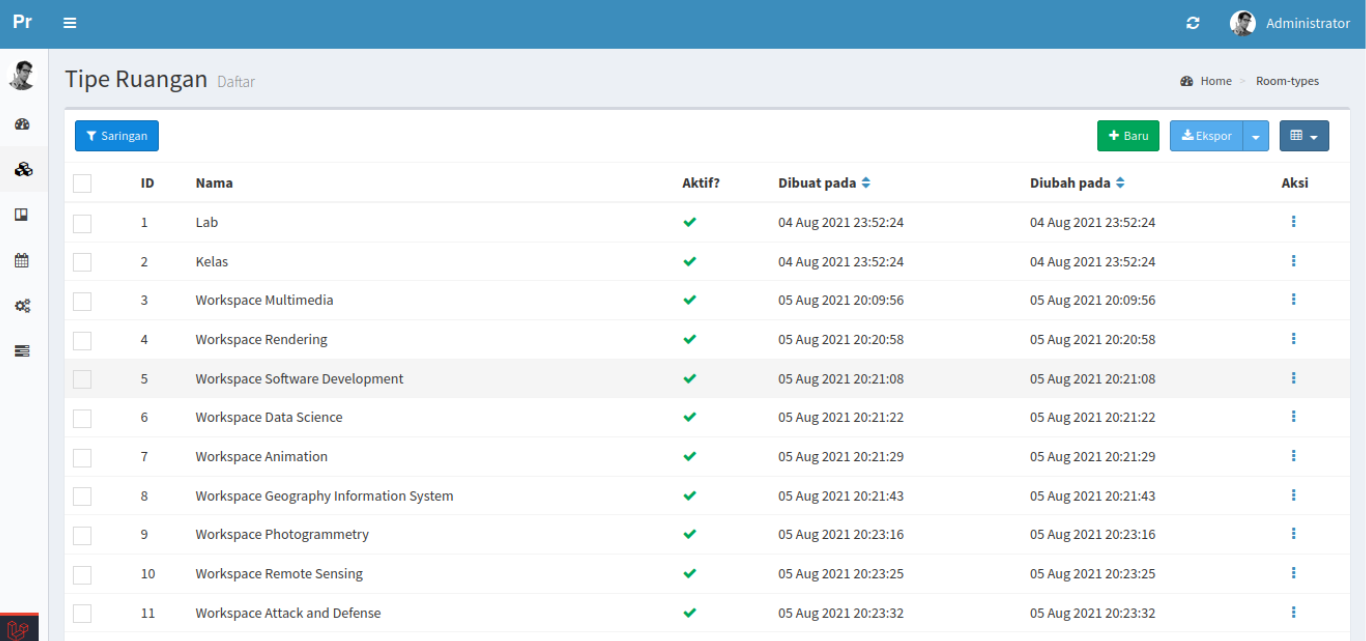Click the refresh icon in top bar
The width and height of the screenshot is (1366, 641).
pyautogui.click(x=1192, y=23)
